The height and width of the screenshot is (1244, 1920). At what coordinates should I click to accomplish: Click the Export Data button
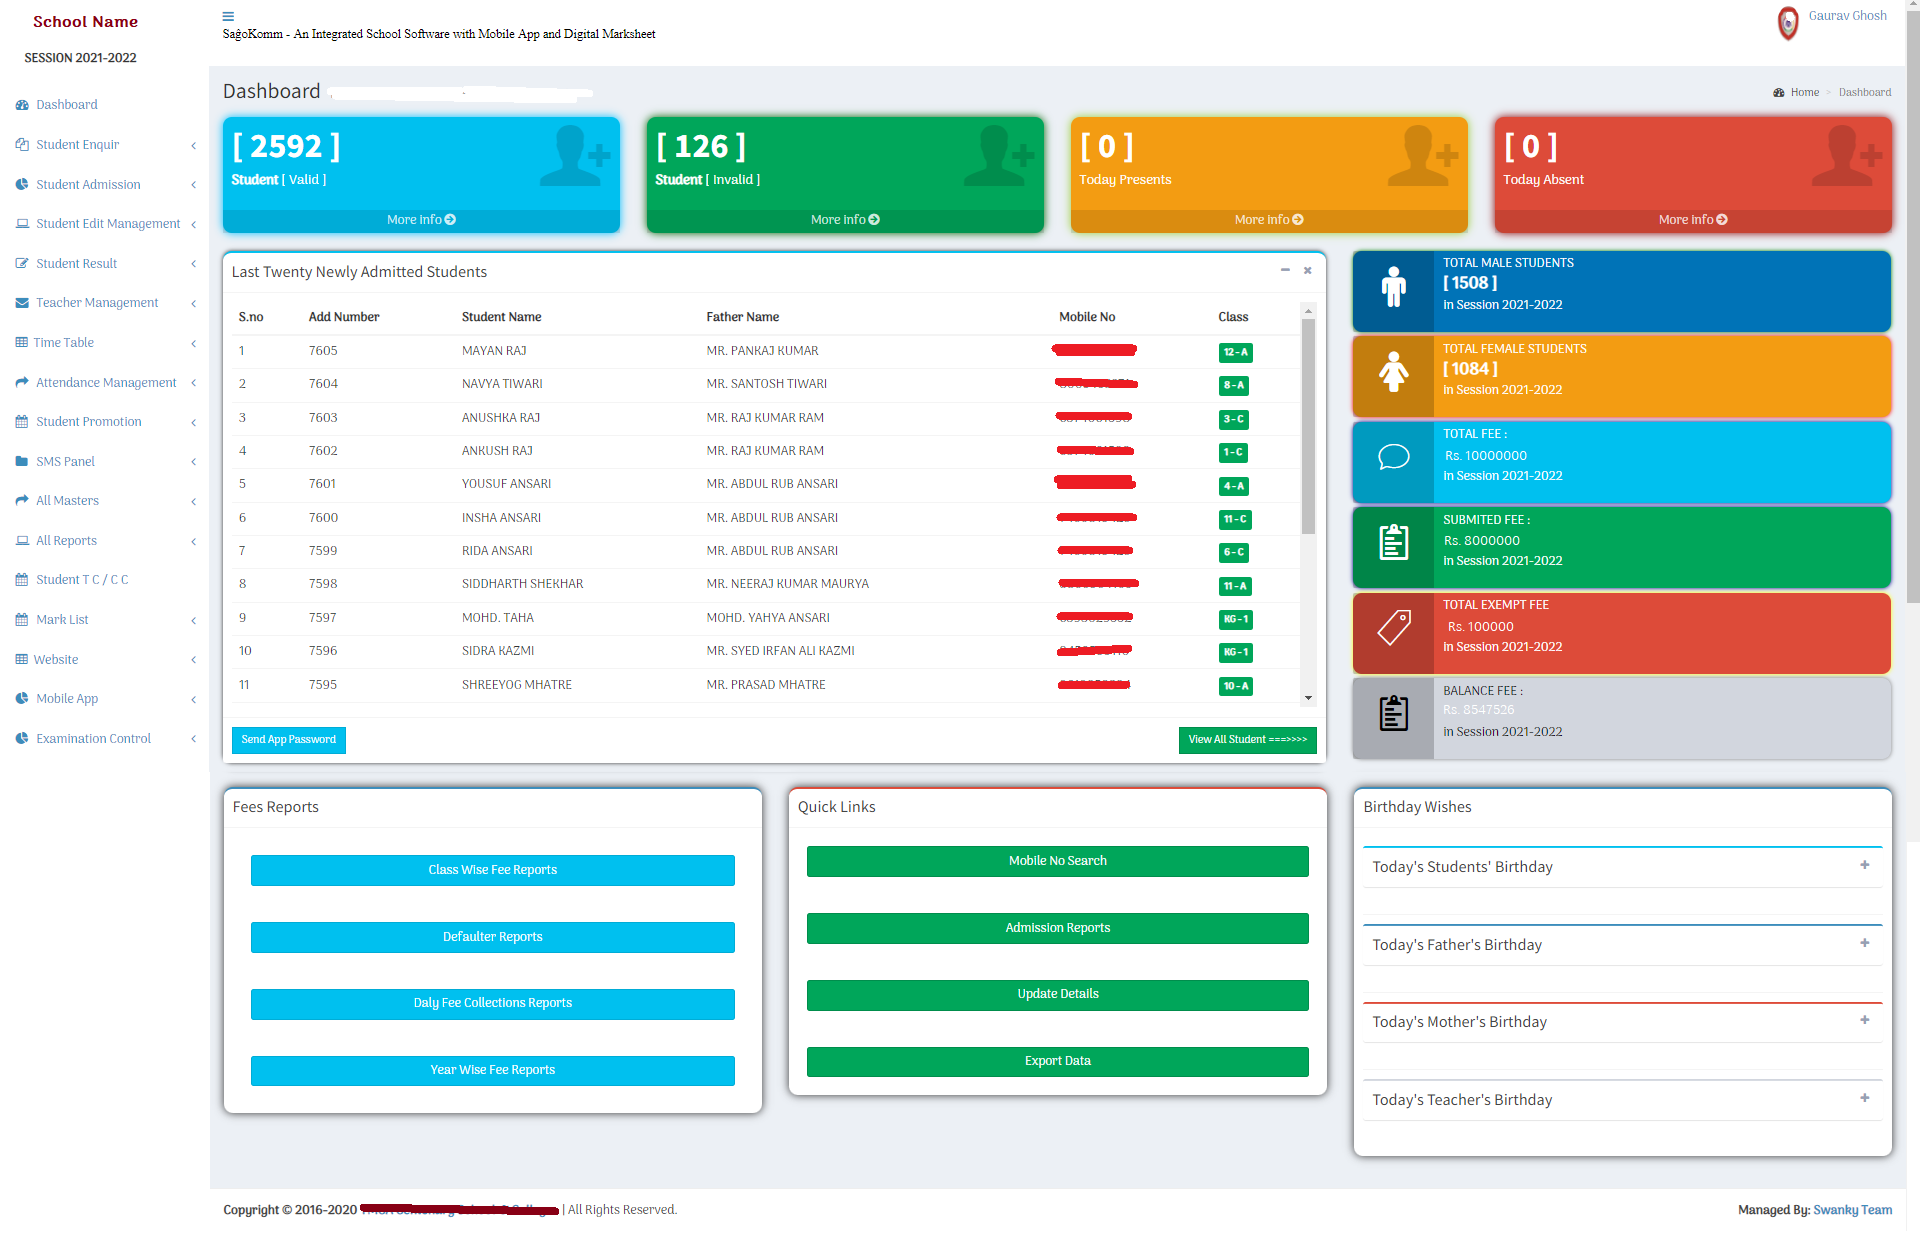tap(1058, 1061)
